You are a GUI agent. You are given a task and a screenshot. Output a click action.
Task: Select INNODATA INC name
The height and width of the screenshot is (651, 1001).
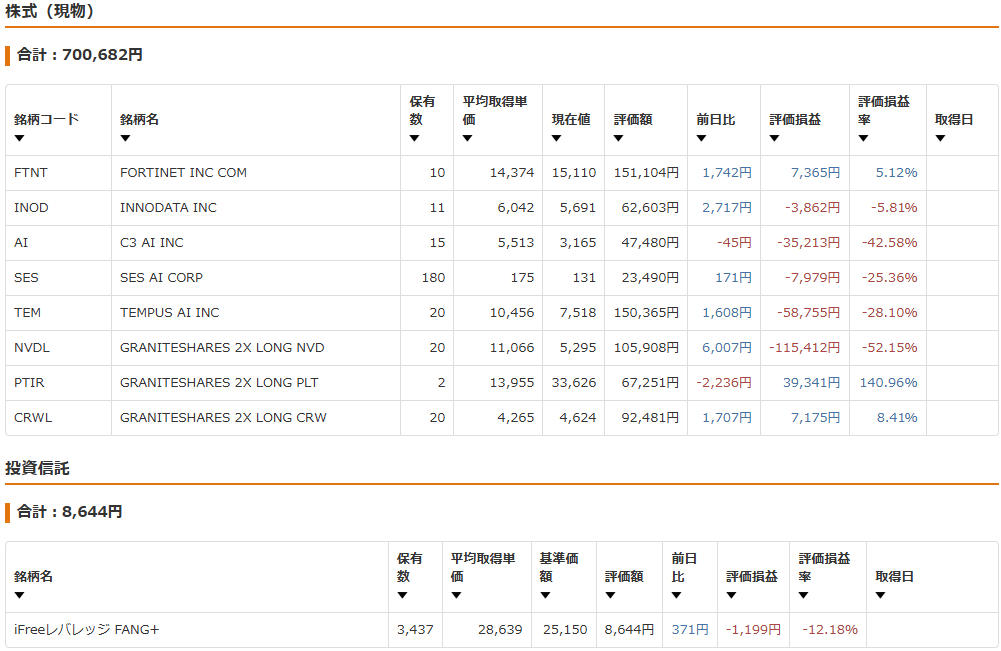169,207
